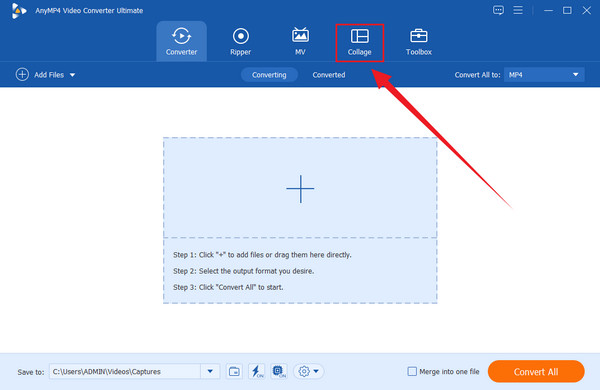Viewport: 600px width, 390px height.
Task: Open the Converter tab
Action: coord(181,41)
